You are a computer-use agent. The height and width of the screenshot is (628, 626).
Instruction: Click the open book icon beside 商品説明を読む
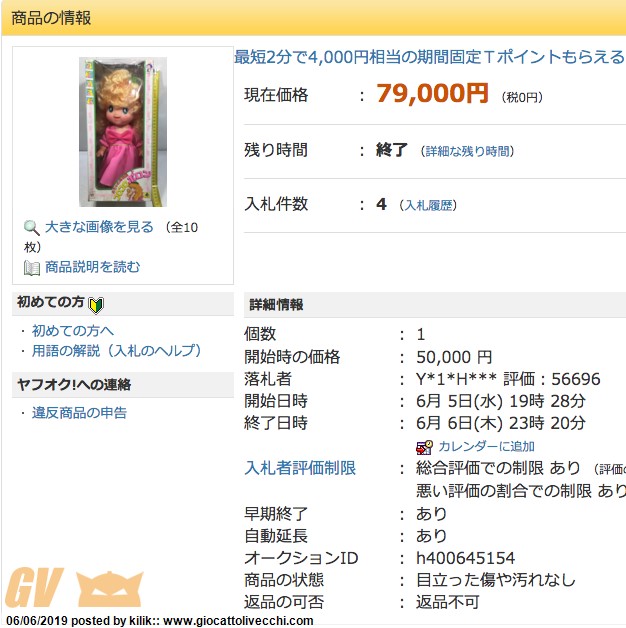click(32, 268)
